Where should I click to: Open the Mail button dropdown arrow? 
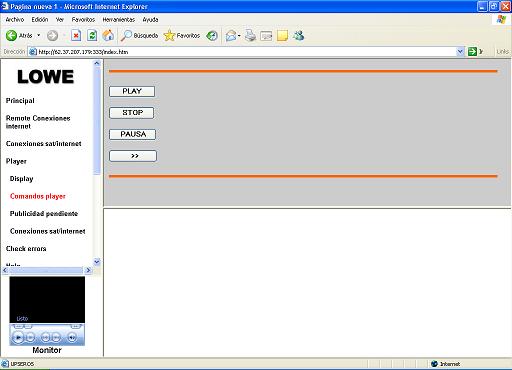239,36
